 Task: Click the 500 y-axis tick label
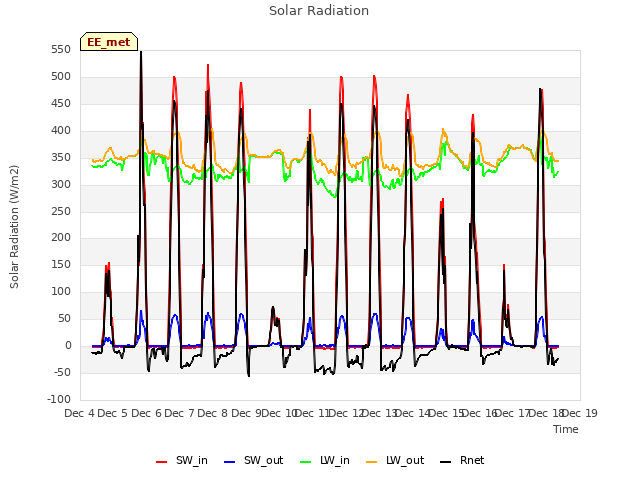(61, 77)
